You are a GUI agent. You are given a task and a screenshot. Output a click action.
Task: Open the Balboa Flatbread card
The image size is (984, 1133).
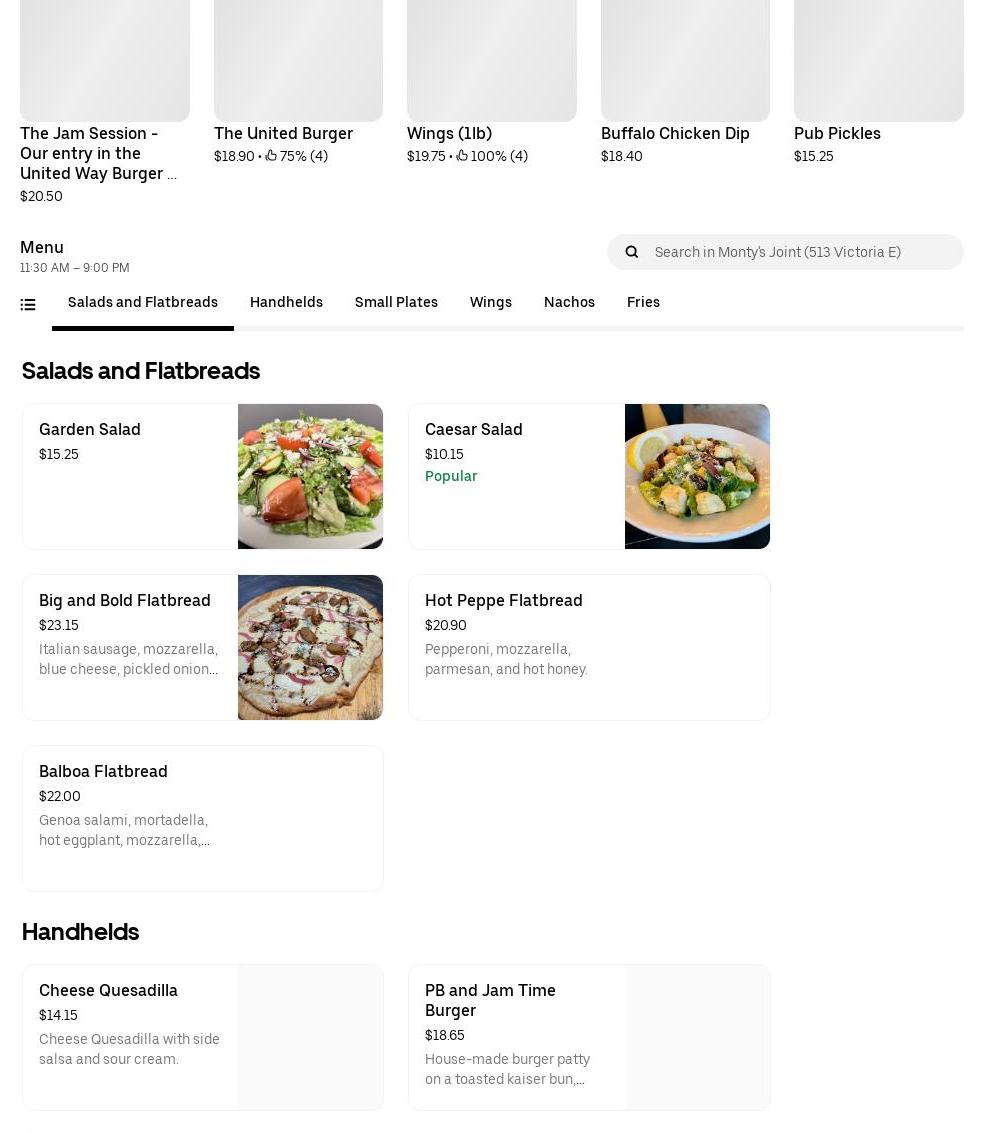(x=202, y=818)
